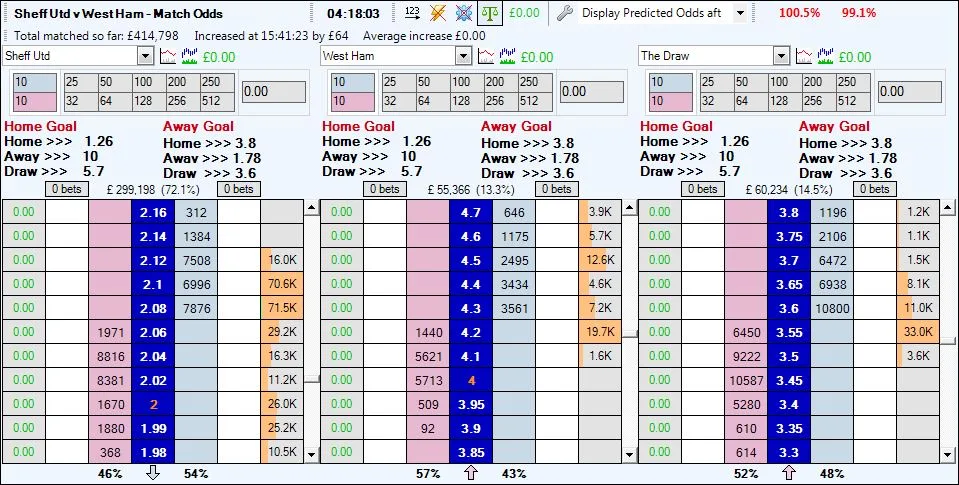This screenshot has width=959, height=485.
Task: Click price 2.16 in Sheff Utd ladder
Action: [x=153, y=212]
